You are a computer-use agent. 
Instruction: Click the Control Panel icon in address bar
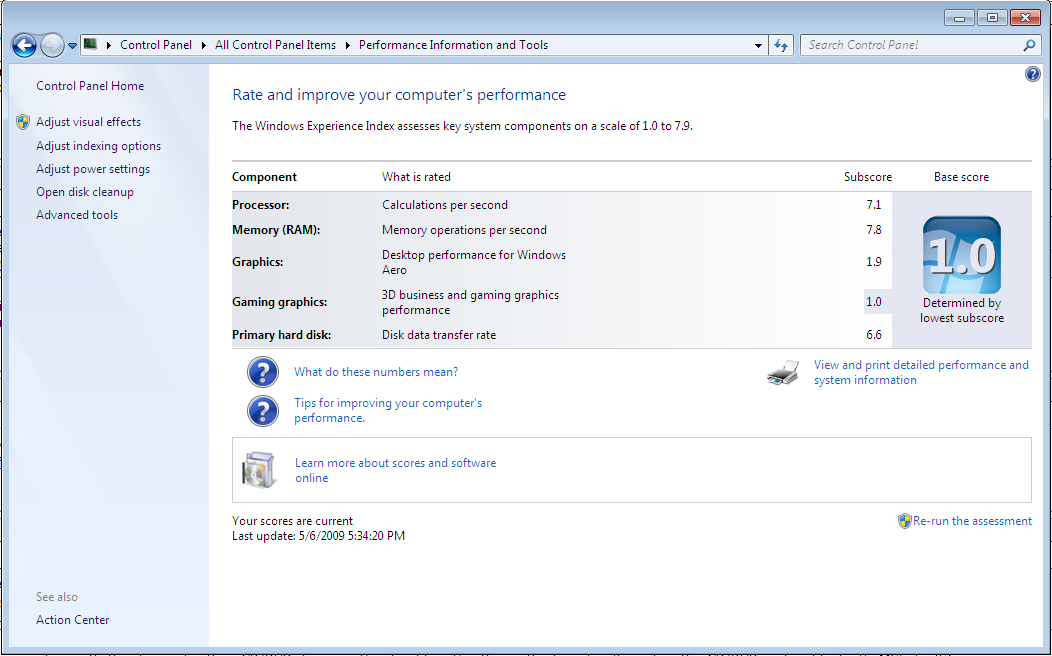tap(91, 44)
